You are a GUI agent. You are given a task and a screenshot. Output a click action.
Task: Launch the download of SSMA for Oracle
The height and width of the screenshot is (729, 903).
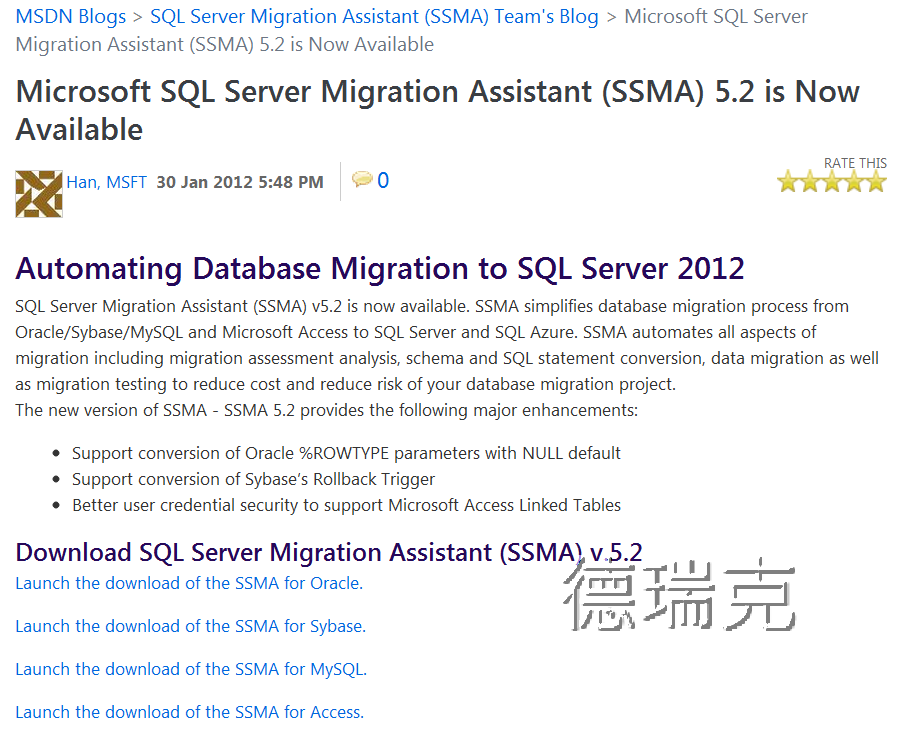pos(188,583)
